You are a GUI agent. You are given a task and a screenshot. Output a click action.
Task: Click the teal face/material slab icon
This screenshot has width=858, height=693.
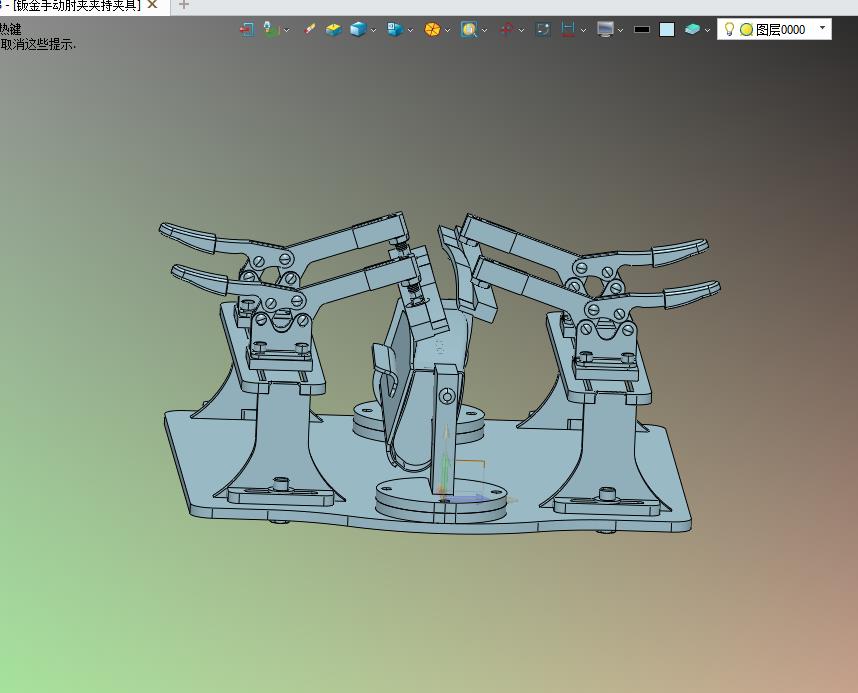tap(692, 29)
